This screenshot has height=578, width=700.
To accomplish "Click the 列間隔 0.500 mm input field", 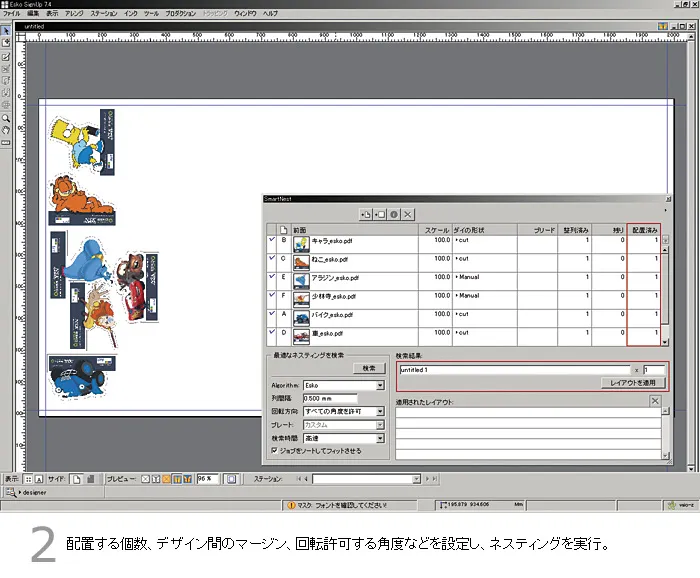I will pyautogui.click(x=330, y=398).
